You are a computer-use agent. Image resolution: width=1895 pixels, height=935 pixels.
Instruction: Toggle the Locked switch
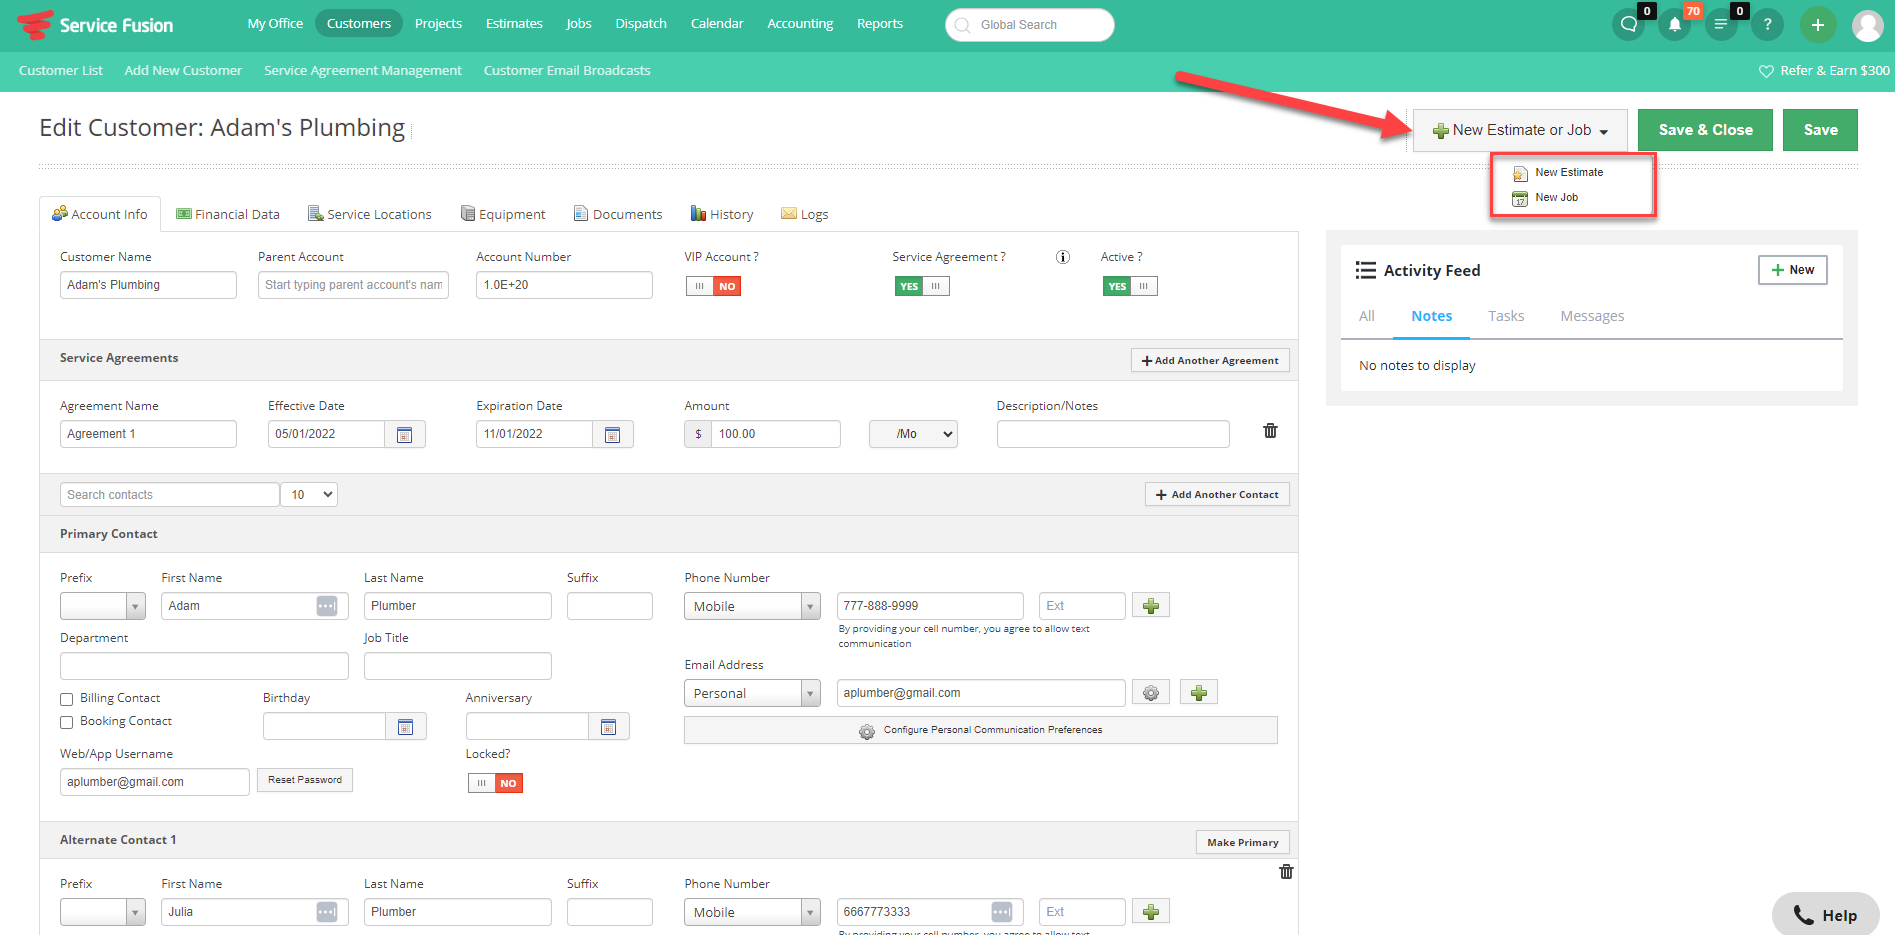click(495, 783)
